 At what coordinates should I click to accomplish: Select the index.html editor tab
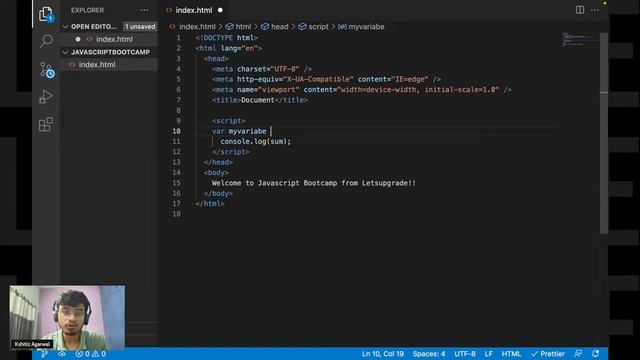193,10
